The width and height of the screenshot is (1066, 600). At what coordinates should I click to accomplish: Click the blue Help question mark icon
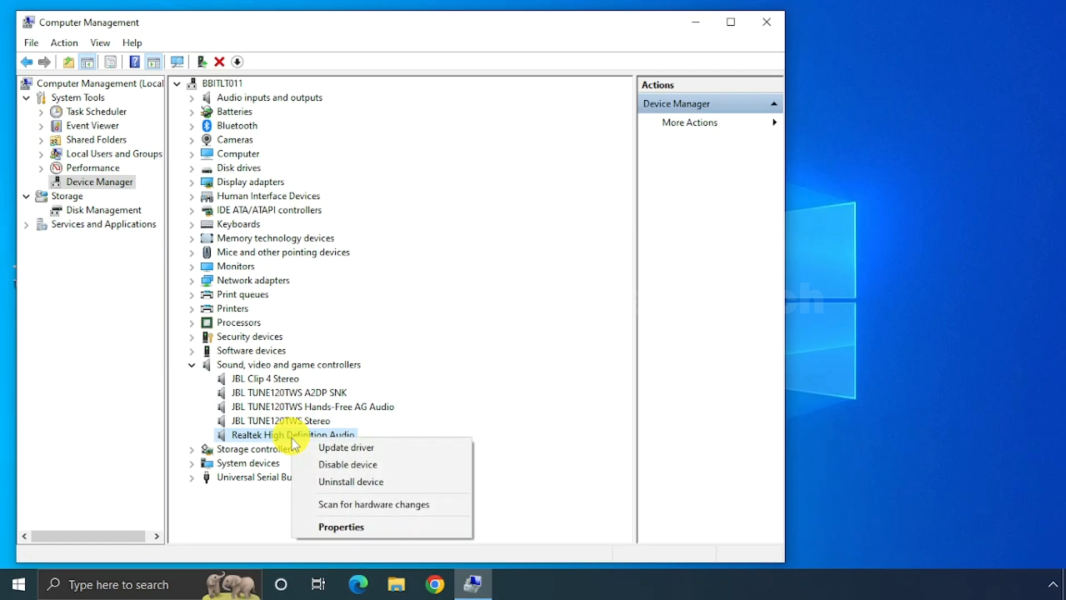[x=135, y=63]
